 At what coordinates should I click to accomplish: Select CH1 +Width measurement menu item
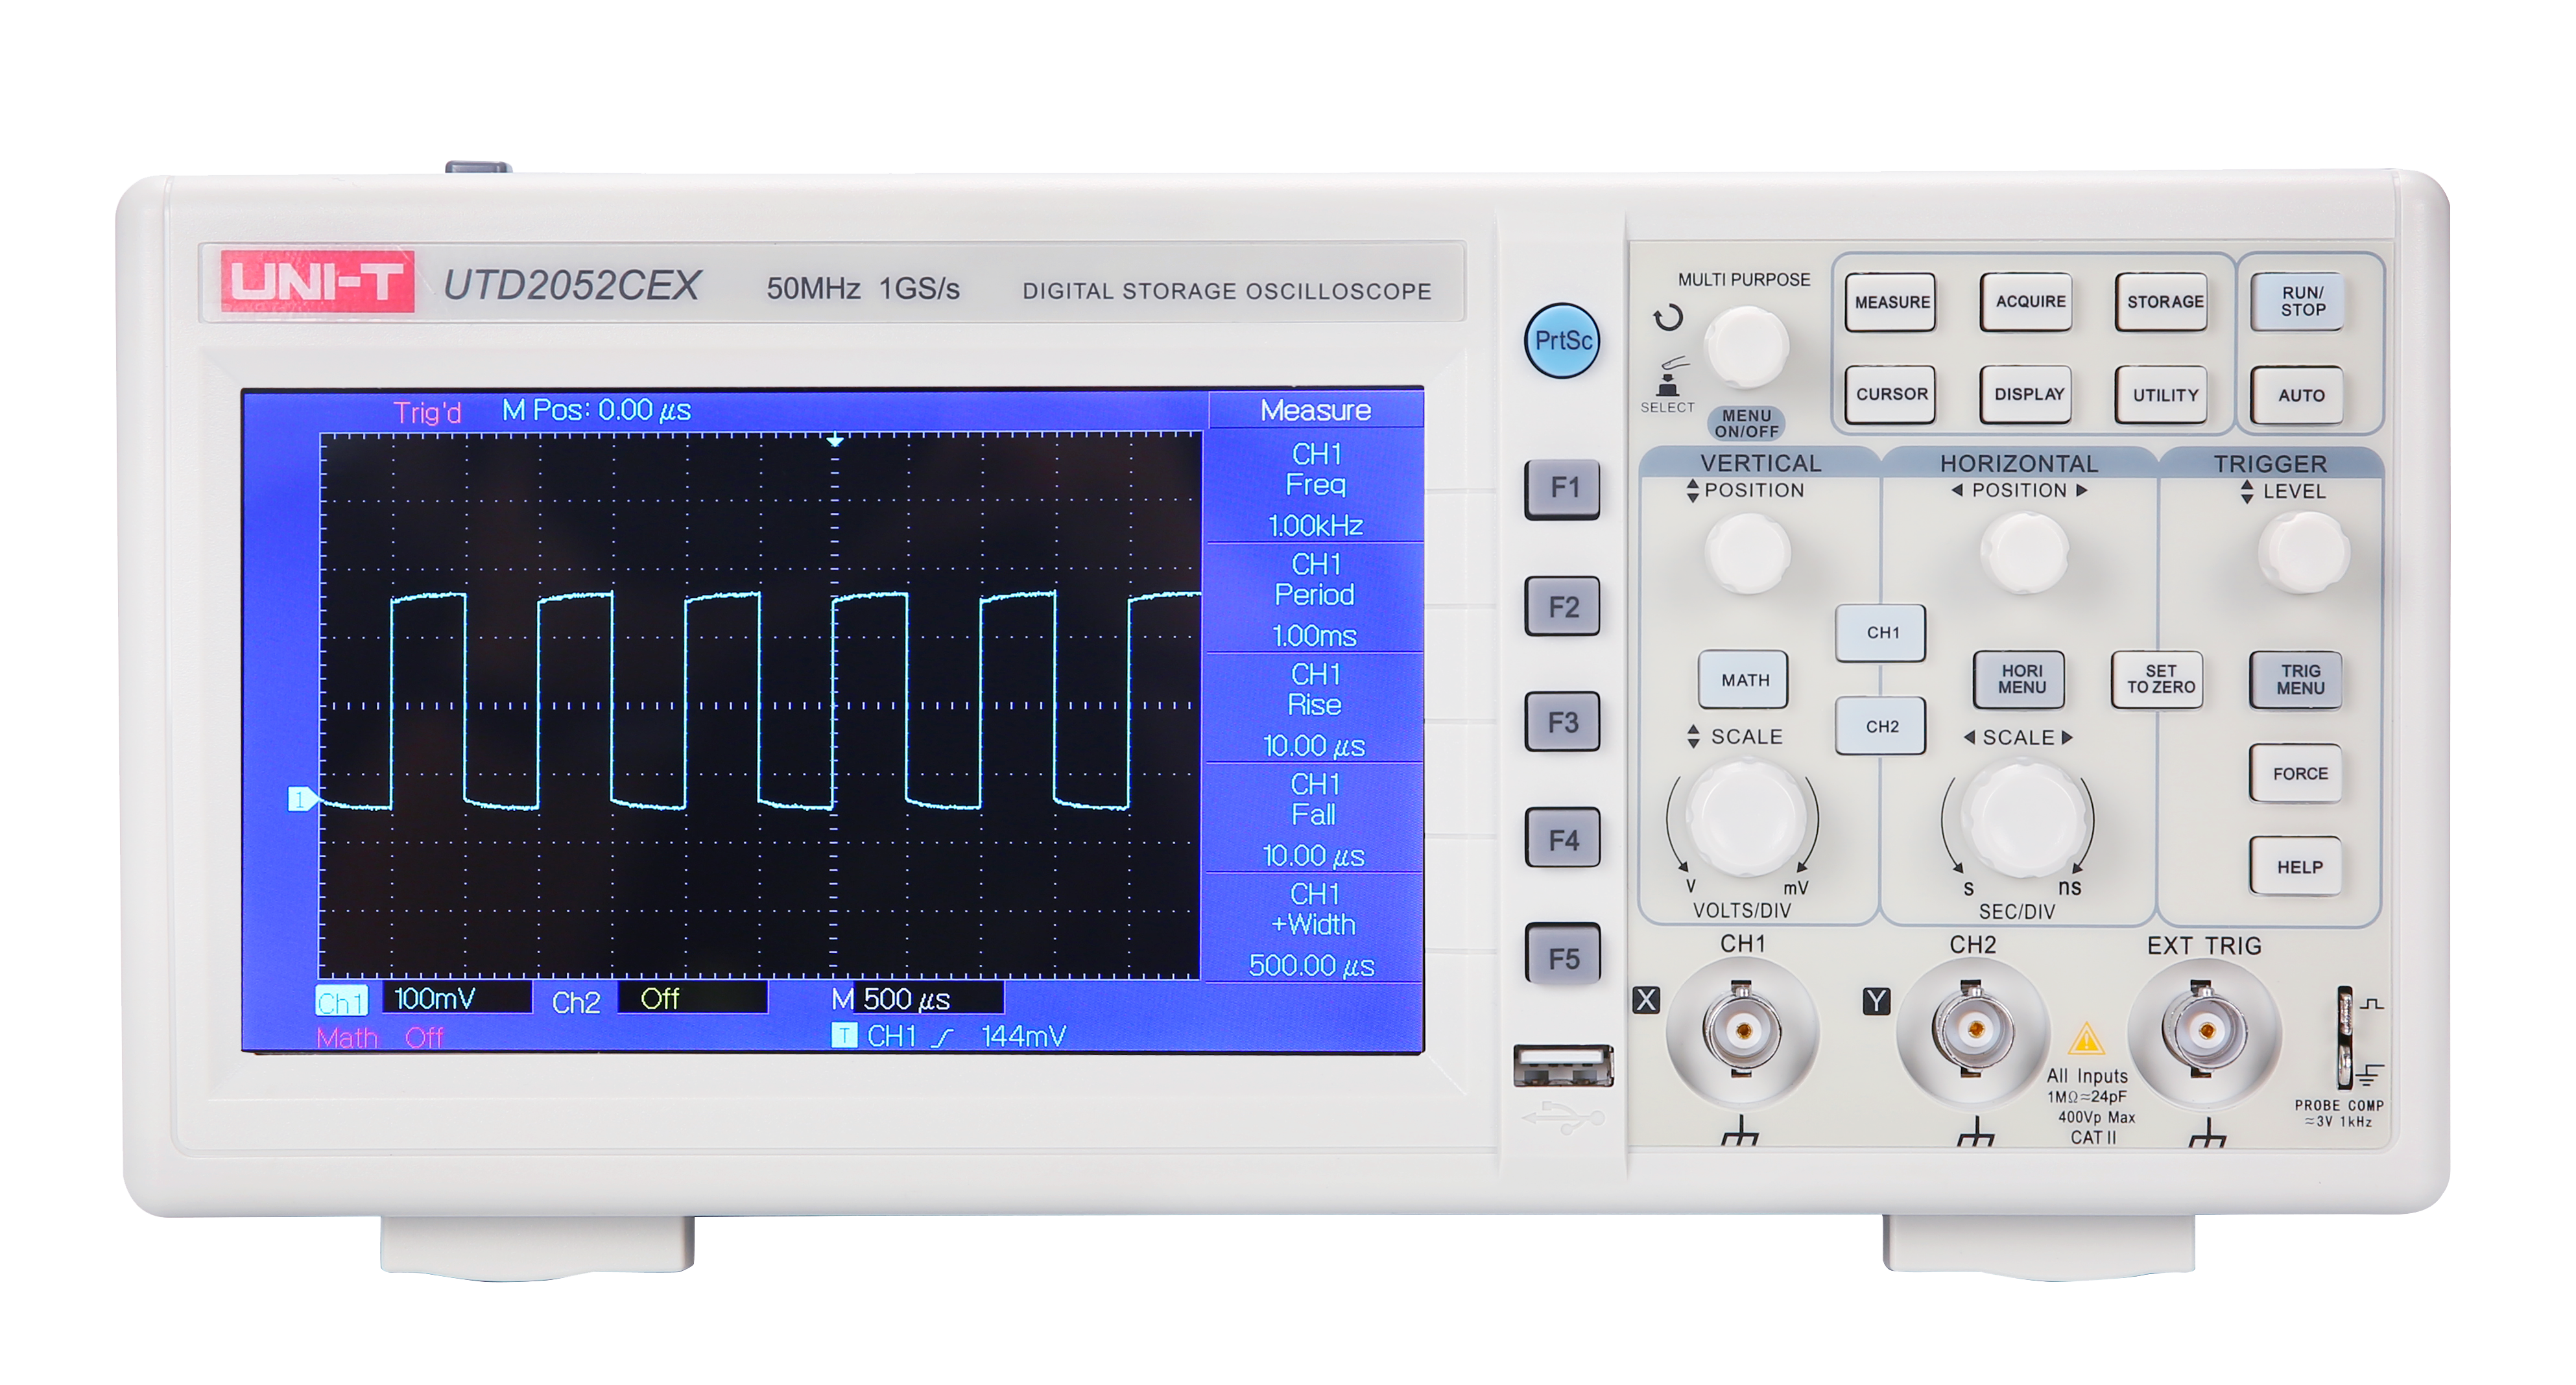pyautogui.click(x=1315, y=928)
